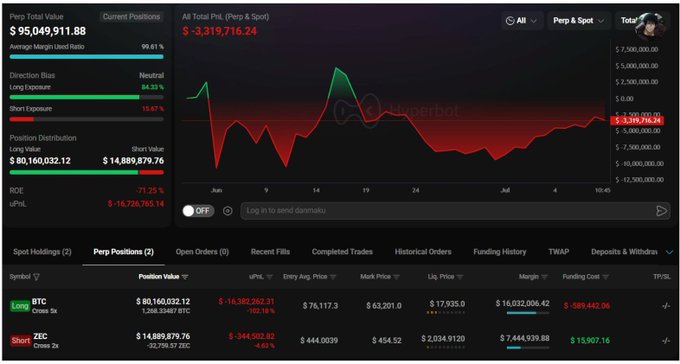
Task: Click the uPnL total $ -16,726,765.14
Action: [136, 203]
